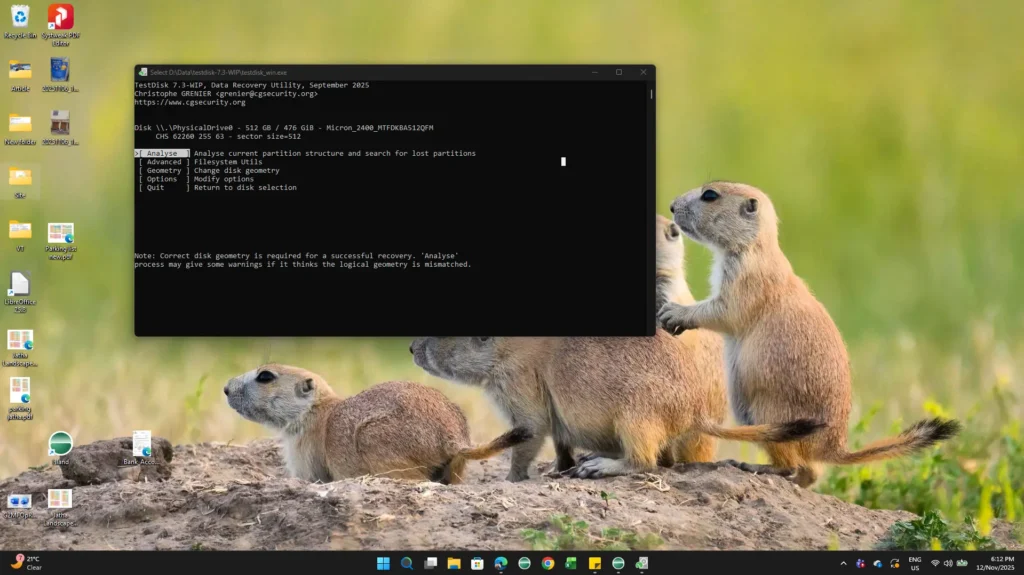Click the taskbar Search icon

(407, 563)
